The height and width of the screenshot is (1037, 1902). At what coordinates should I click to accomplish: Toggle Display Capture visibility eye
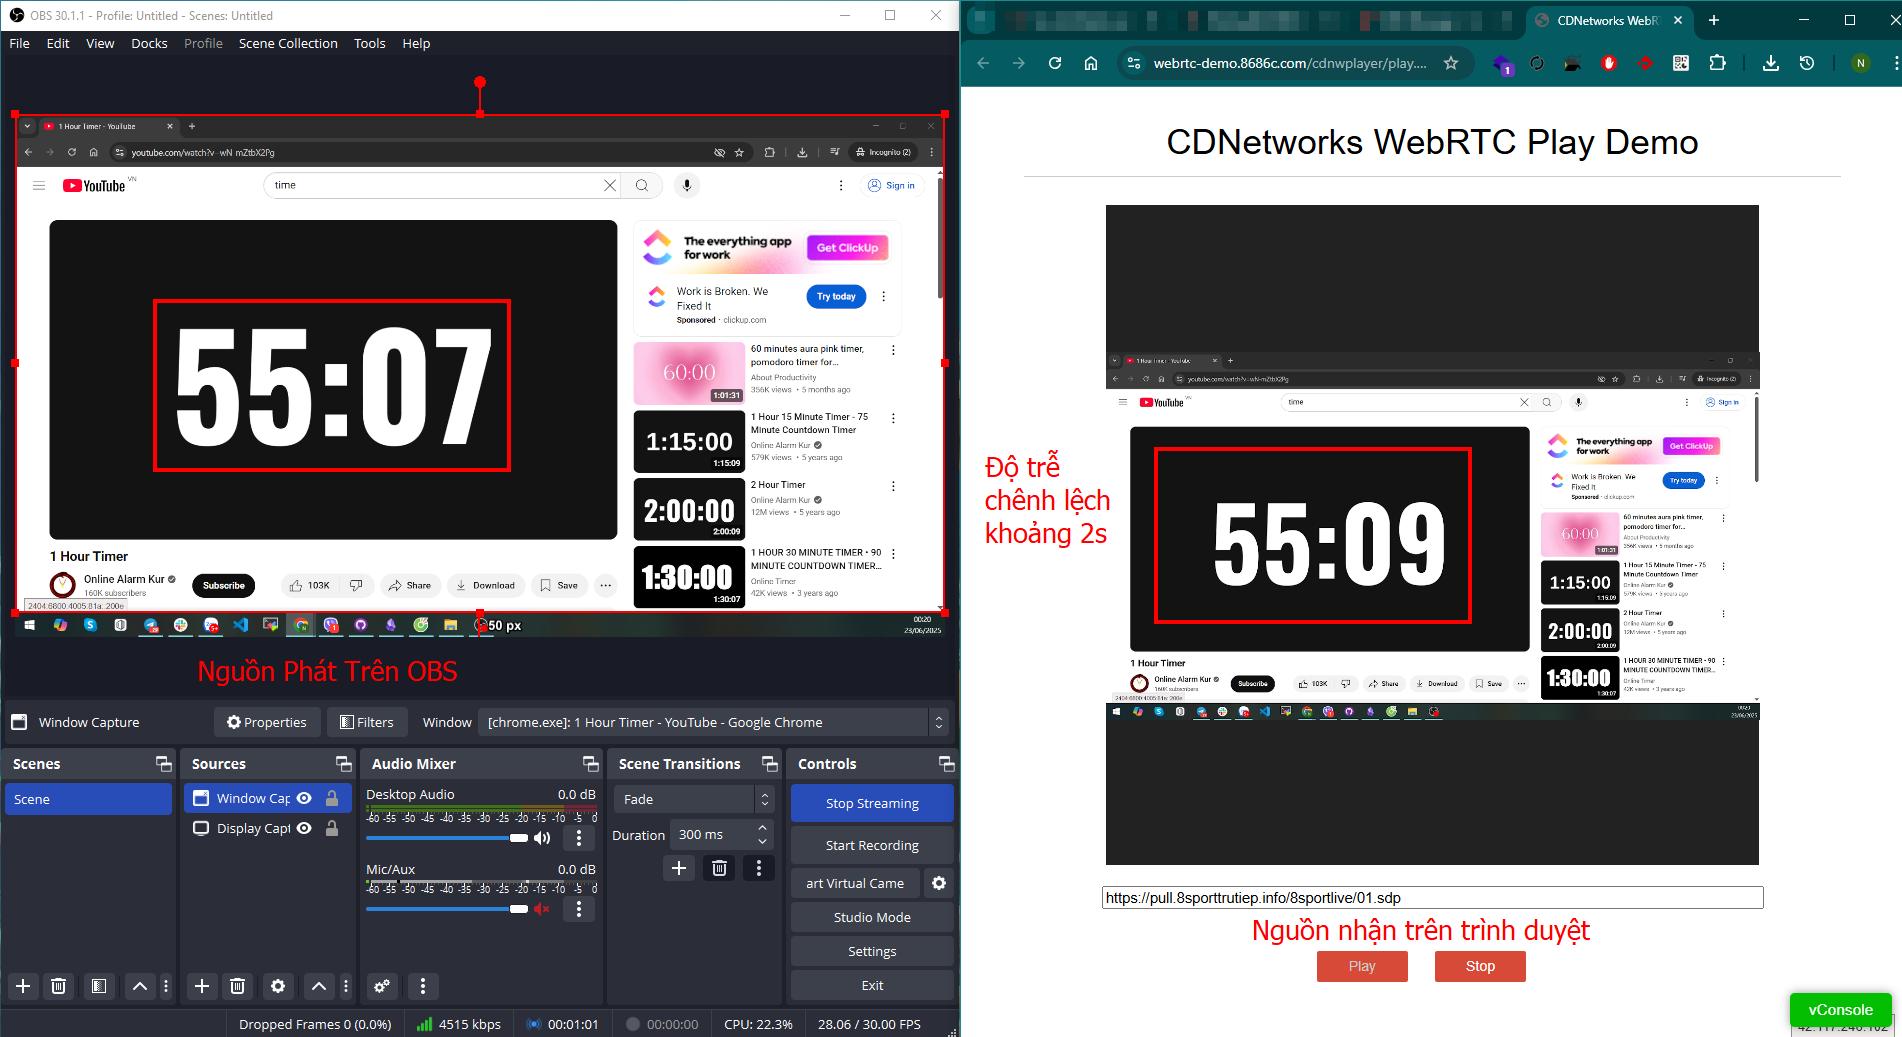point(305,828)
